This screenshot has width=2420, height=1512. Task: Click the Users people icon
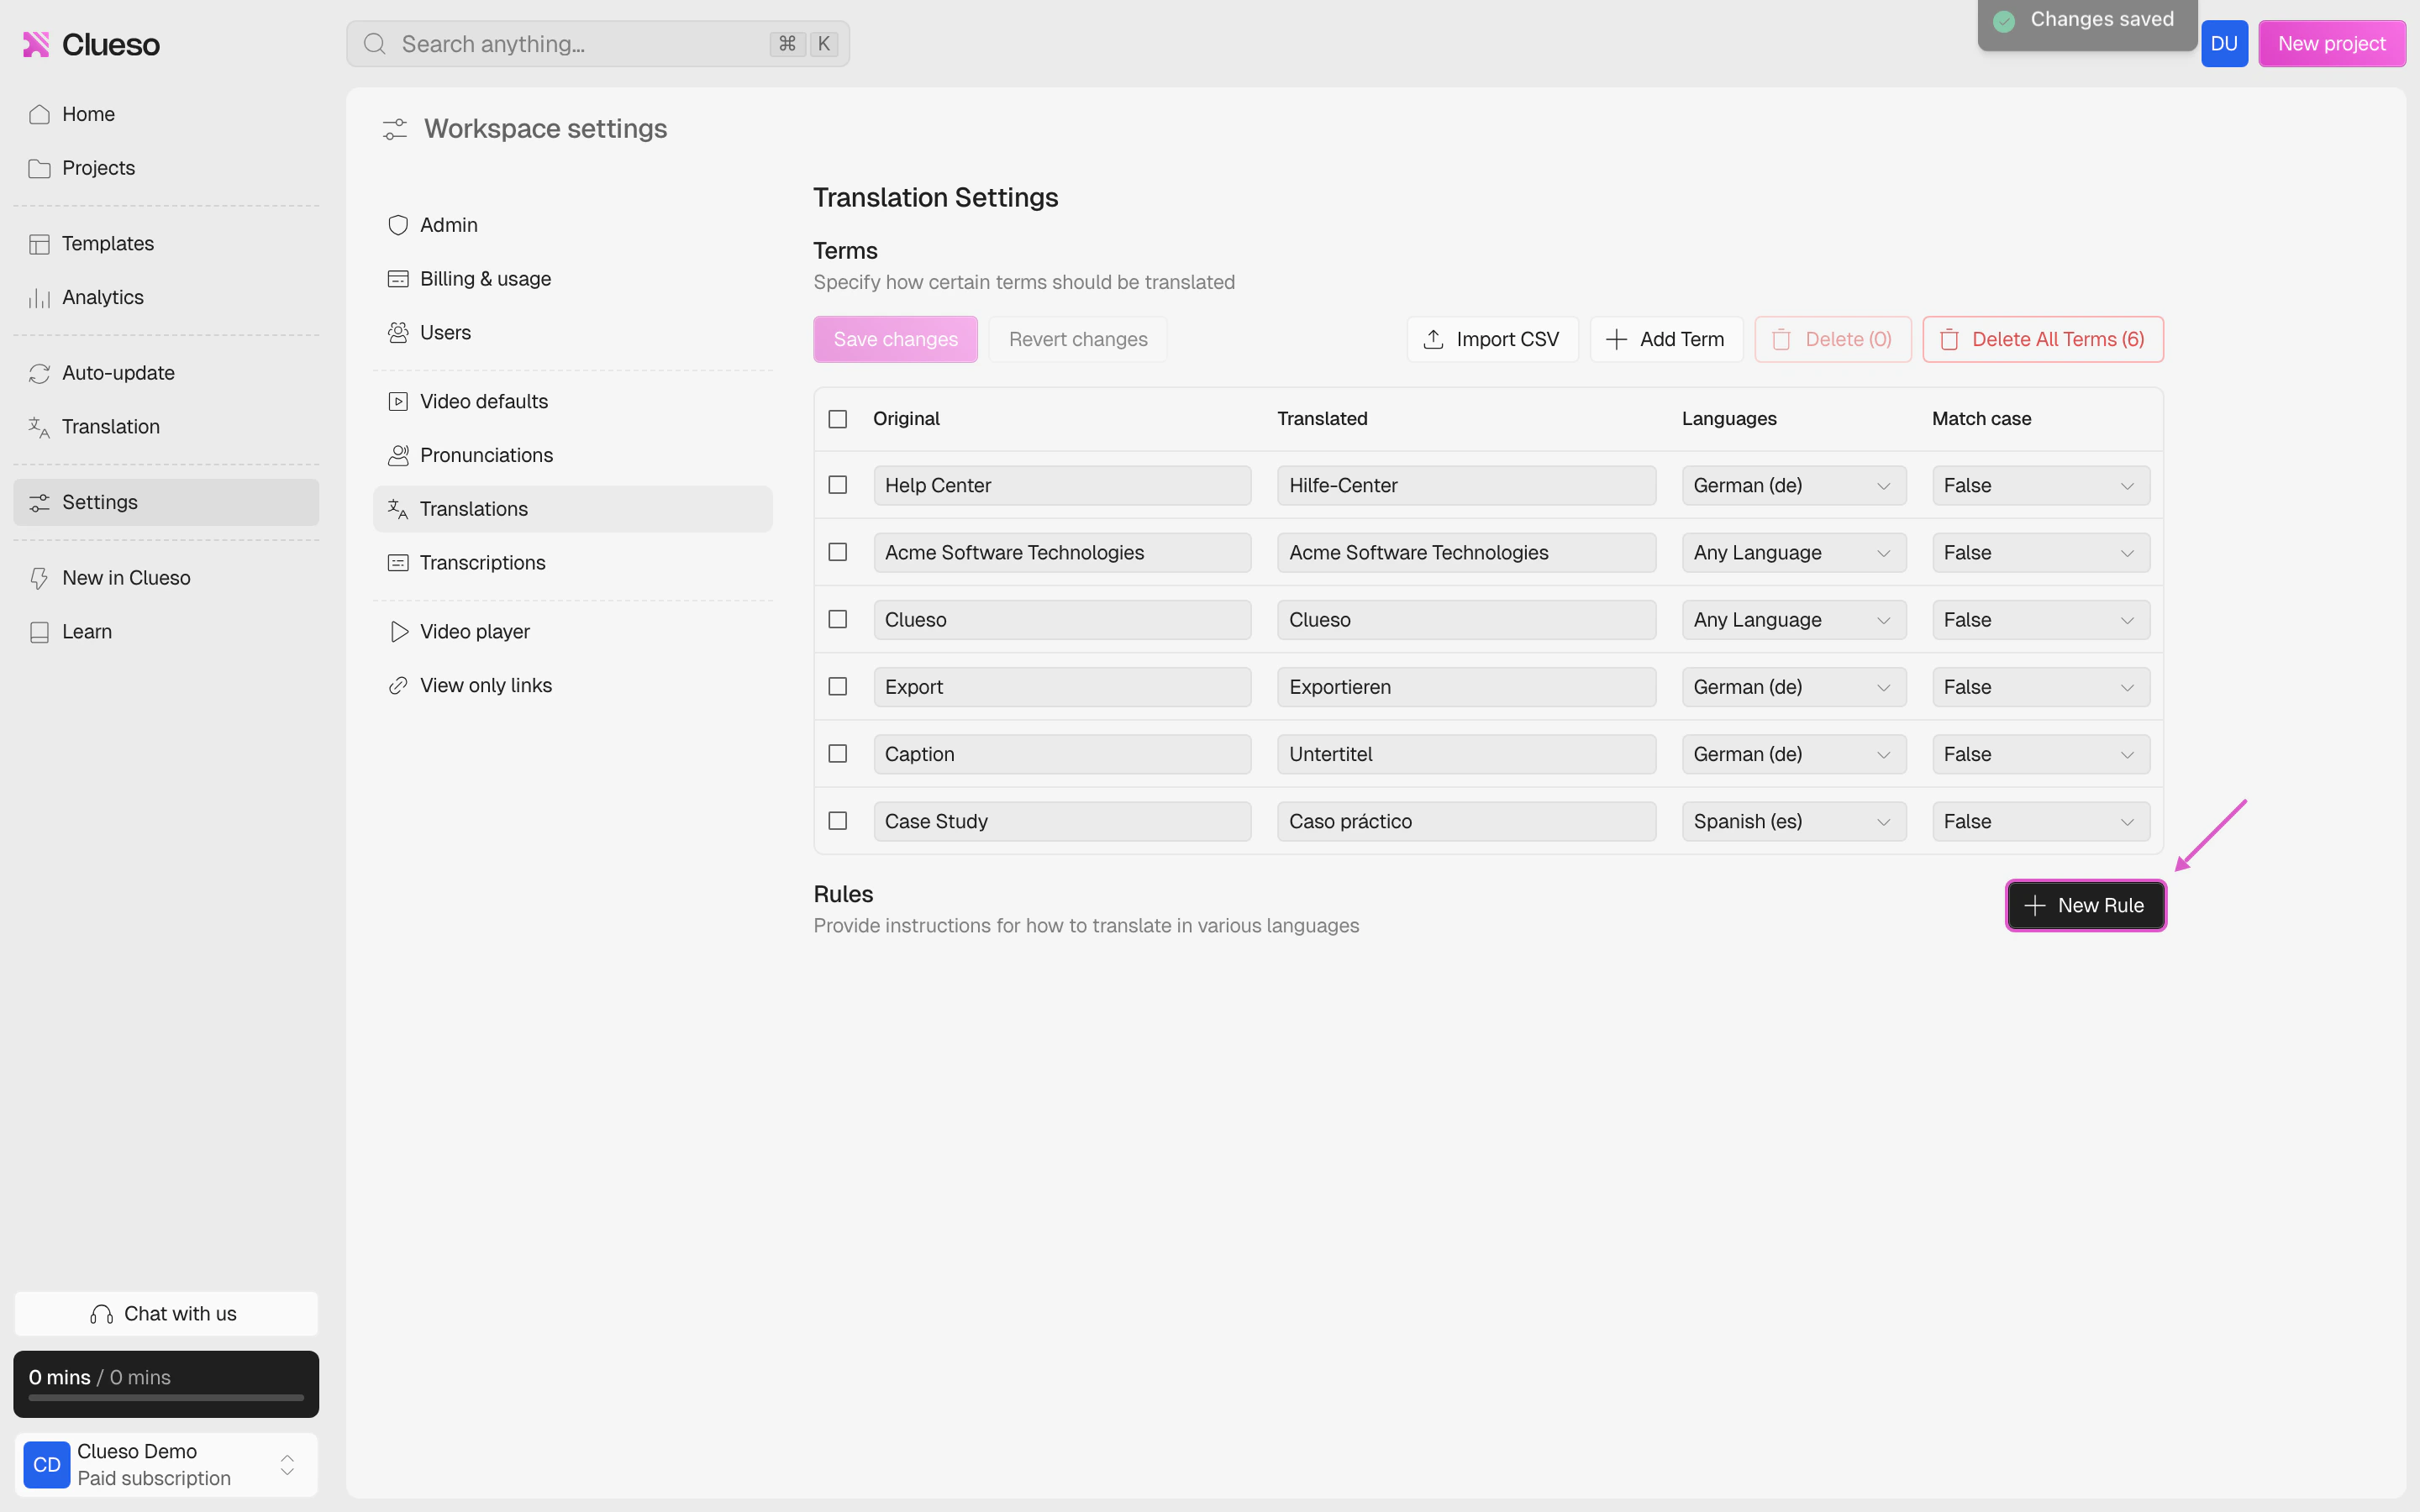tap(398, 332)
